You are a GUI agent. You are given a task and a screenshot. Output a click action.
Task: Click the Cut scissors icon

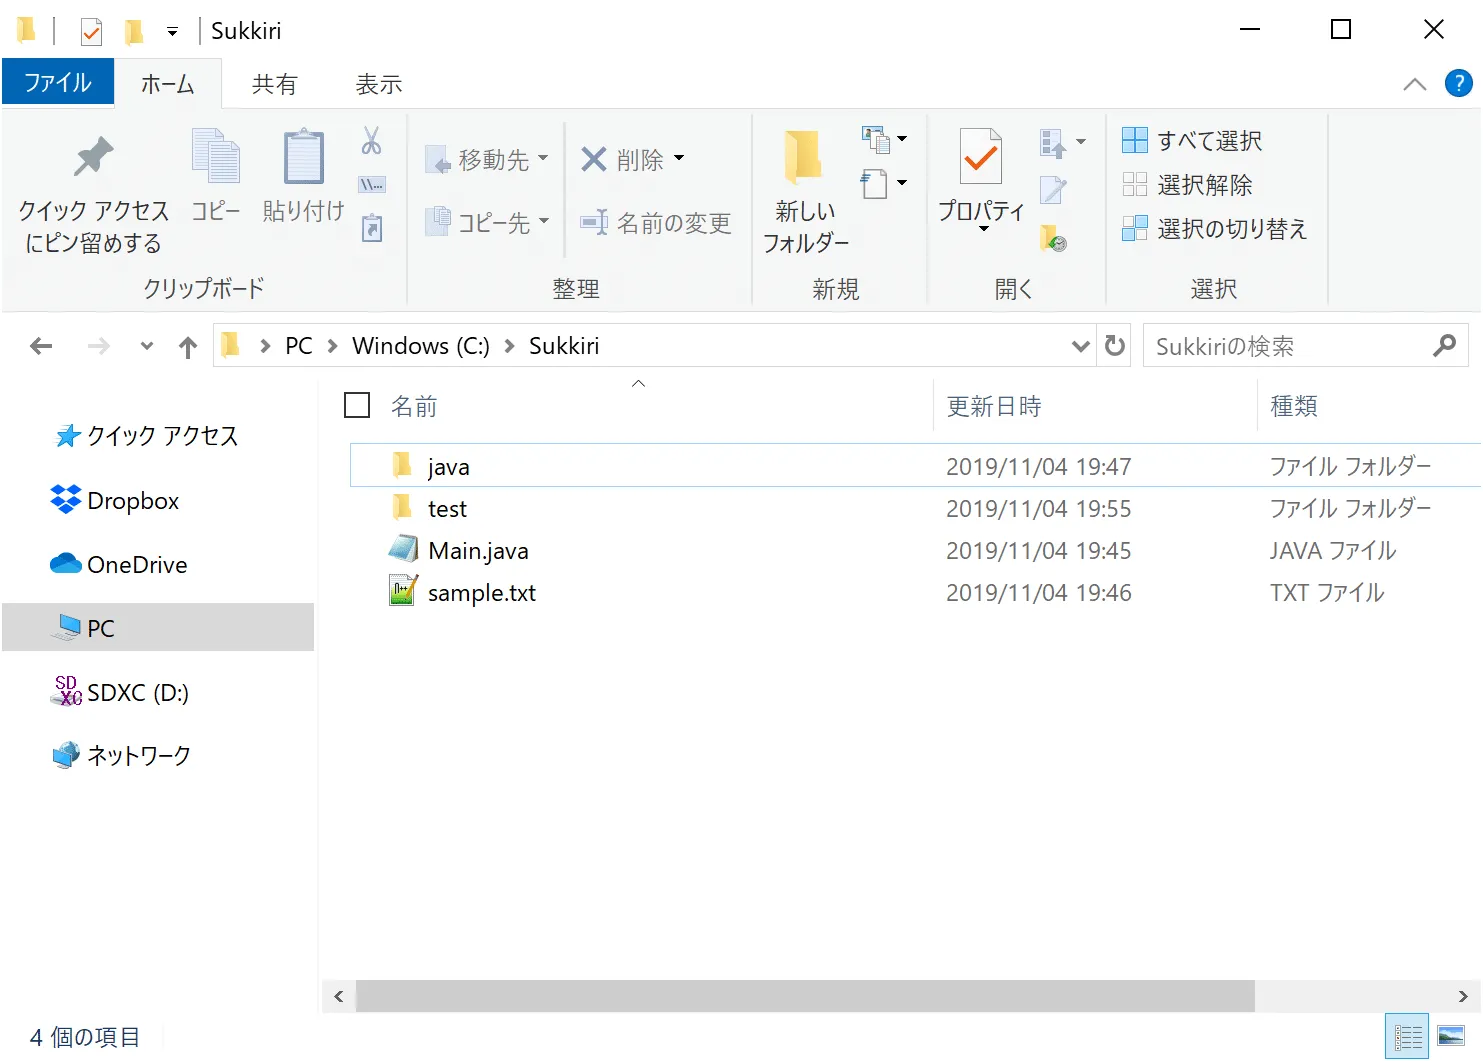pos(371,141)
